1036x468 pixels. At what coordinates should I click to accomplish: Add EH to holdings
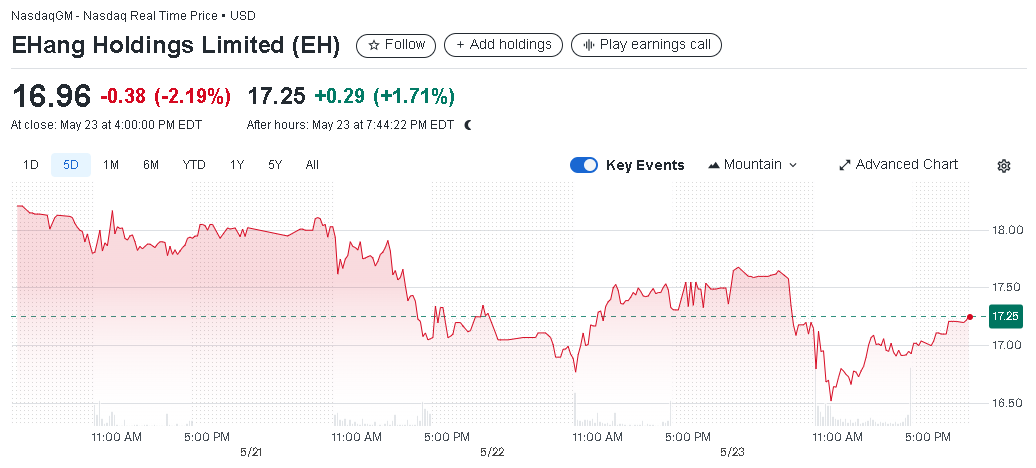[503, 45]
